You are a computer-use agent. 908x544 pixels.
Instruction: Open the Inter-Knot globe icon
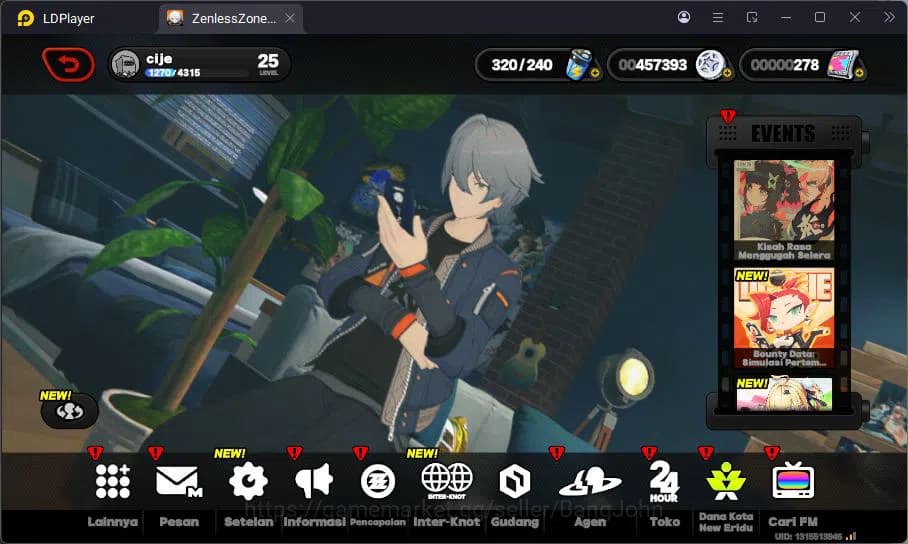446,480
